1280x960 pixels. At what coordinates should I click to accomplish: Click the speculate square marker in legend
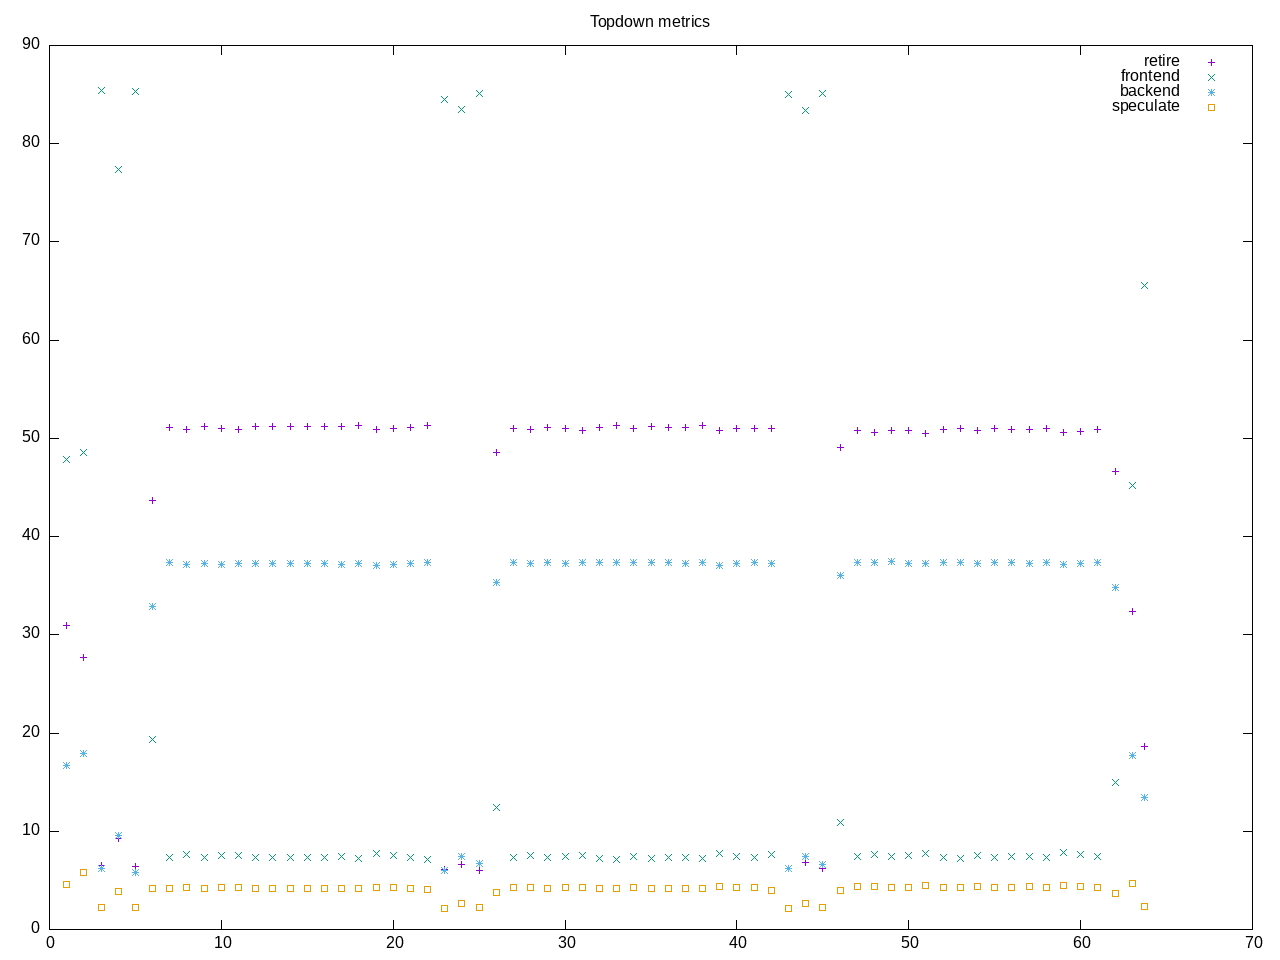pyautogui.click(x=1211, y=107)
